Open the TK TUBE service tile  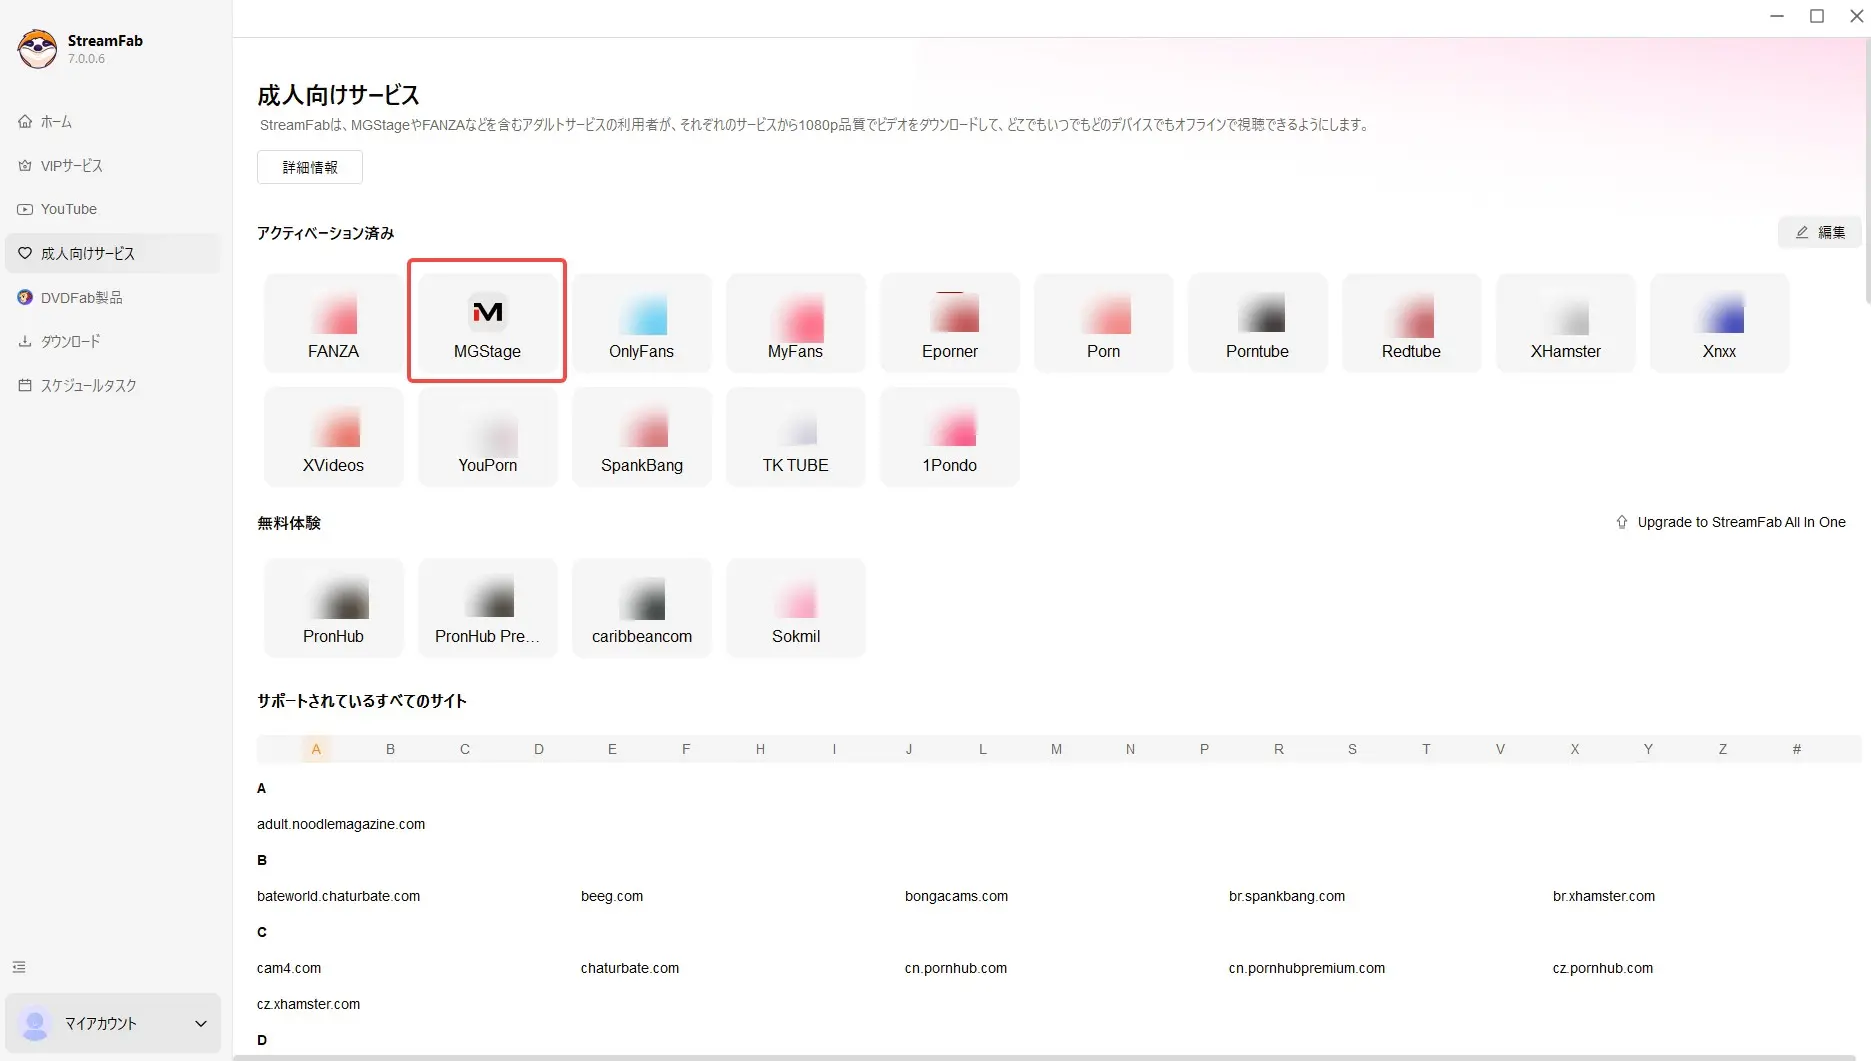pos(795,437)
